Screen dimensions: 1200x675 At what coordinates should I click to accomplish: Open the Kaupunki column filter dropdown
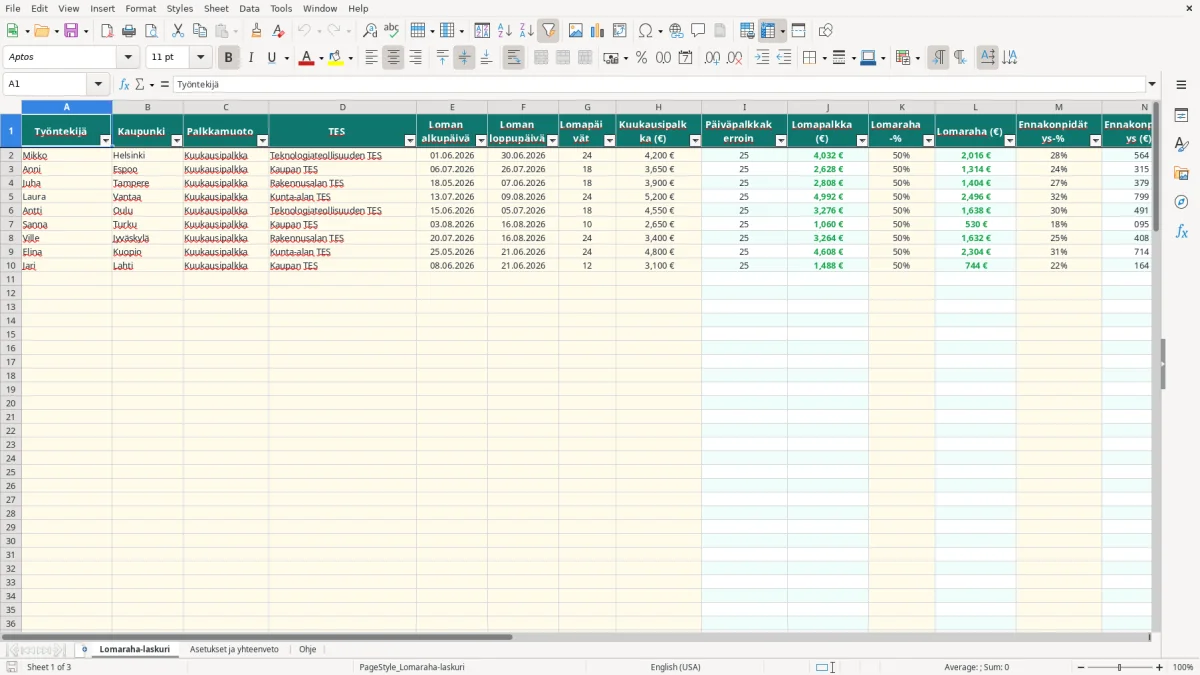[177, 141]
